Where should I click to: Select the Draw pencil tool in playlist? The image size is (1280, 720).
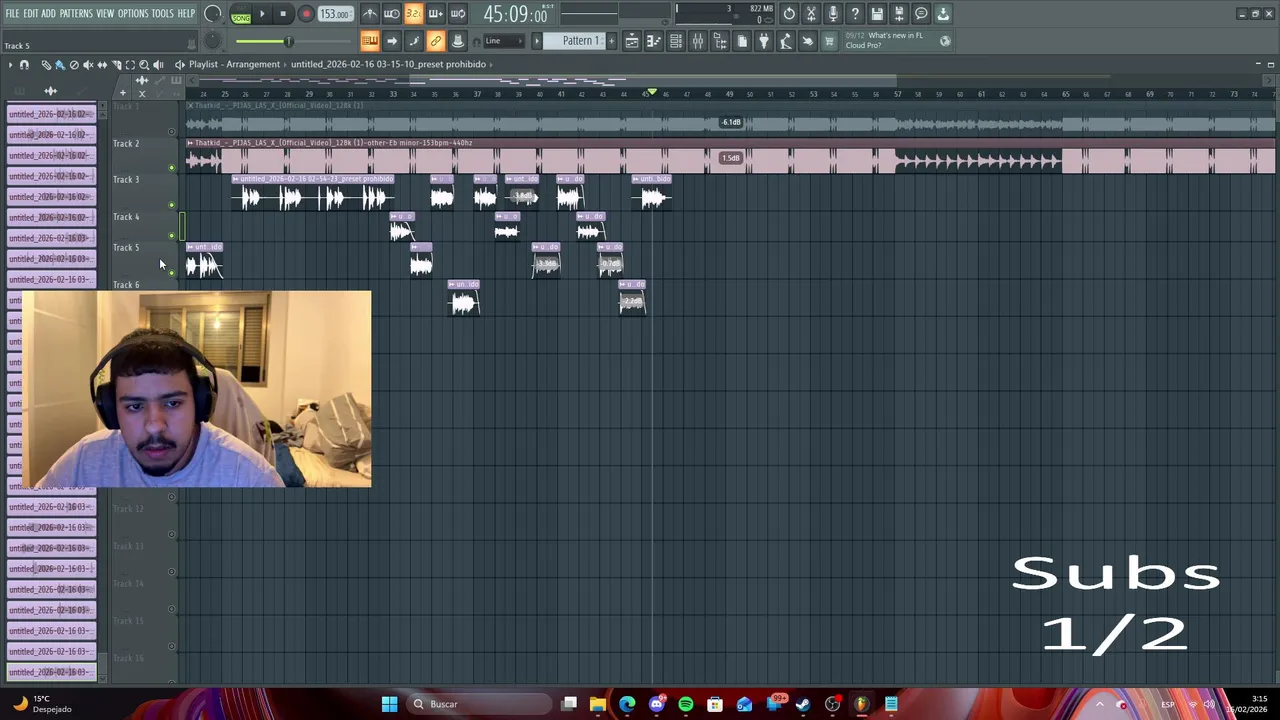tap(46, 65)
